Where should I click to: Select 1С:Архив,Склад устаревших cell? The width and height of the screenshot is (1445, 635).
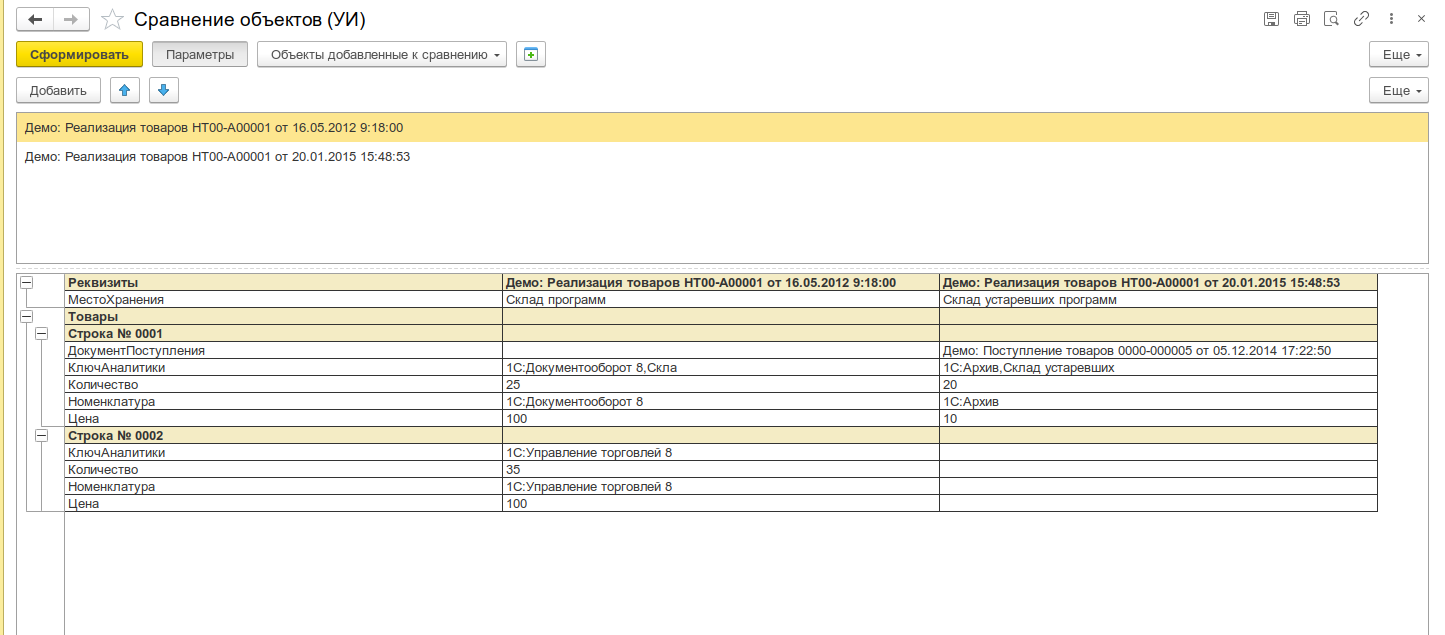(x=1159, y=367)
